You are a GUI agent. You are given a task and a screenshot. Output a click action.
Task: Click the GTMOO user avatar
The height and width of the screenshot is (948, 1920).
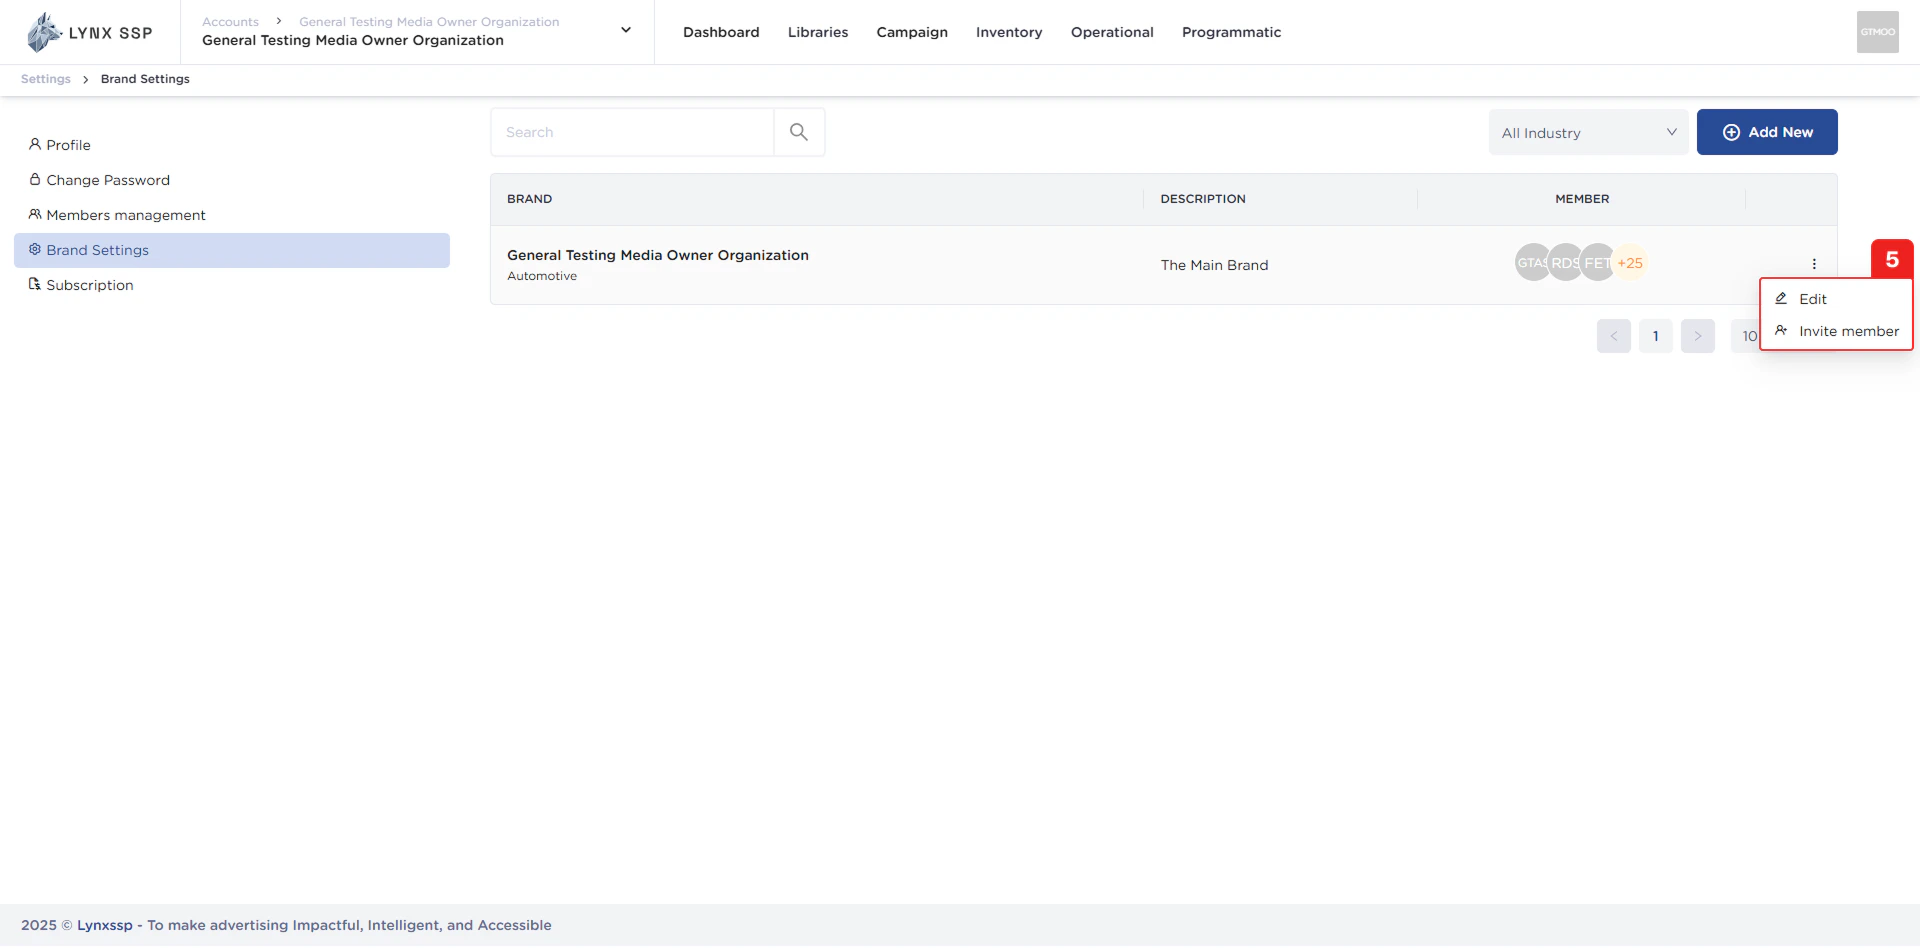point(1877,32)
